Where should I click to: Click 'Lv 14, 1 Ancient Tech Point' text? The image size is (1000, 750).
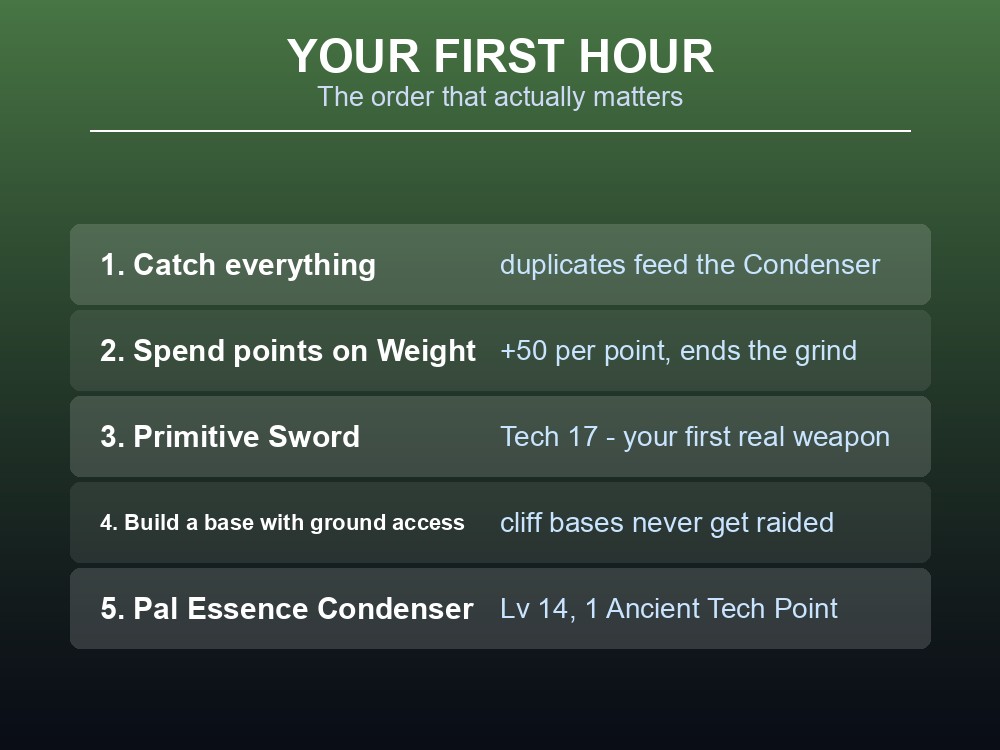[x=668, y=608]
